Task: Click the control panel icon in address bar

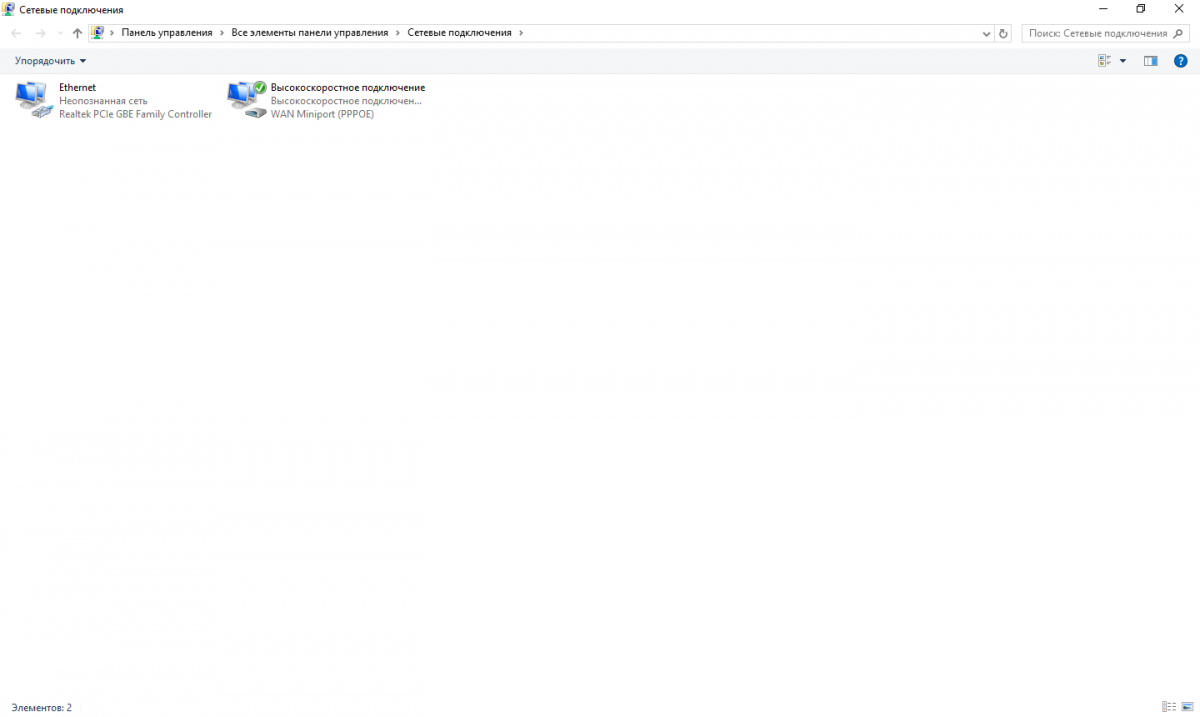Action: point(97,33)
